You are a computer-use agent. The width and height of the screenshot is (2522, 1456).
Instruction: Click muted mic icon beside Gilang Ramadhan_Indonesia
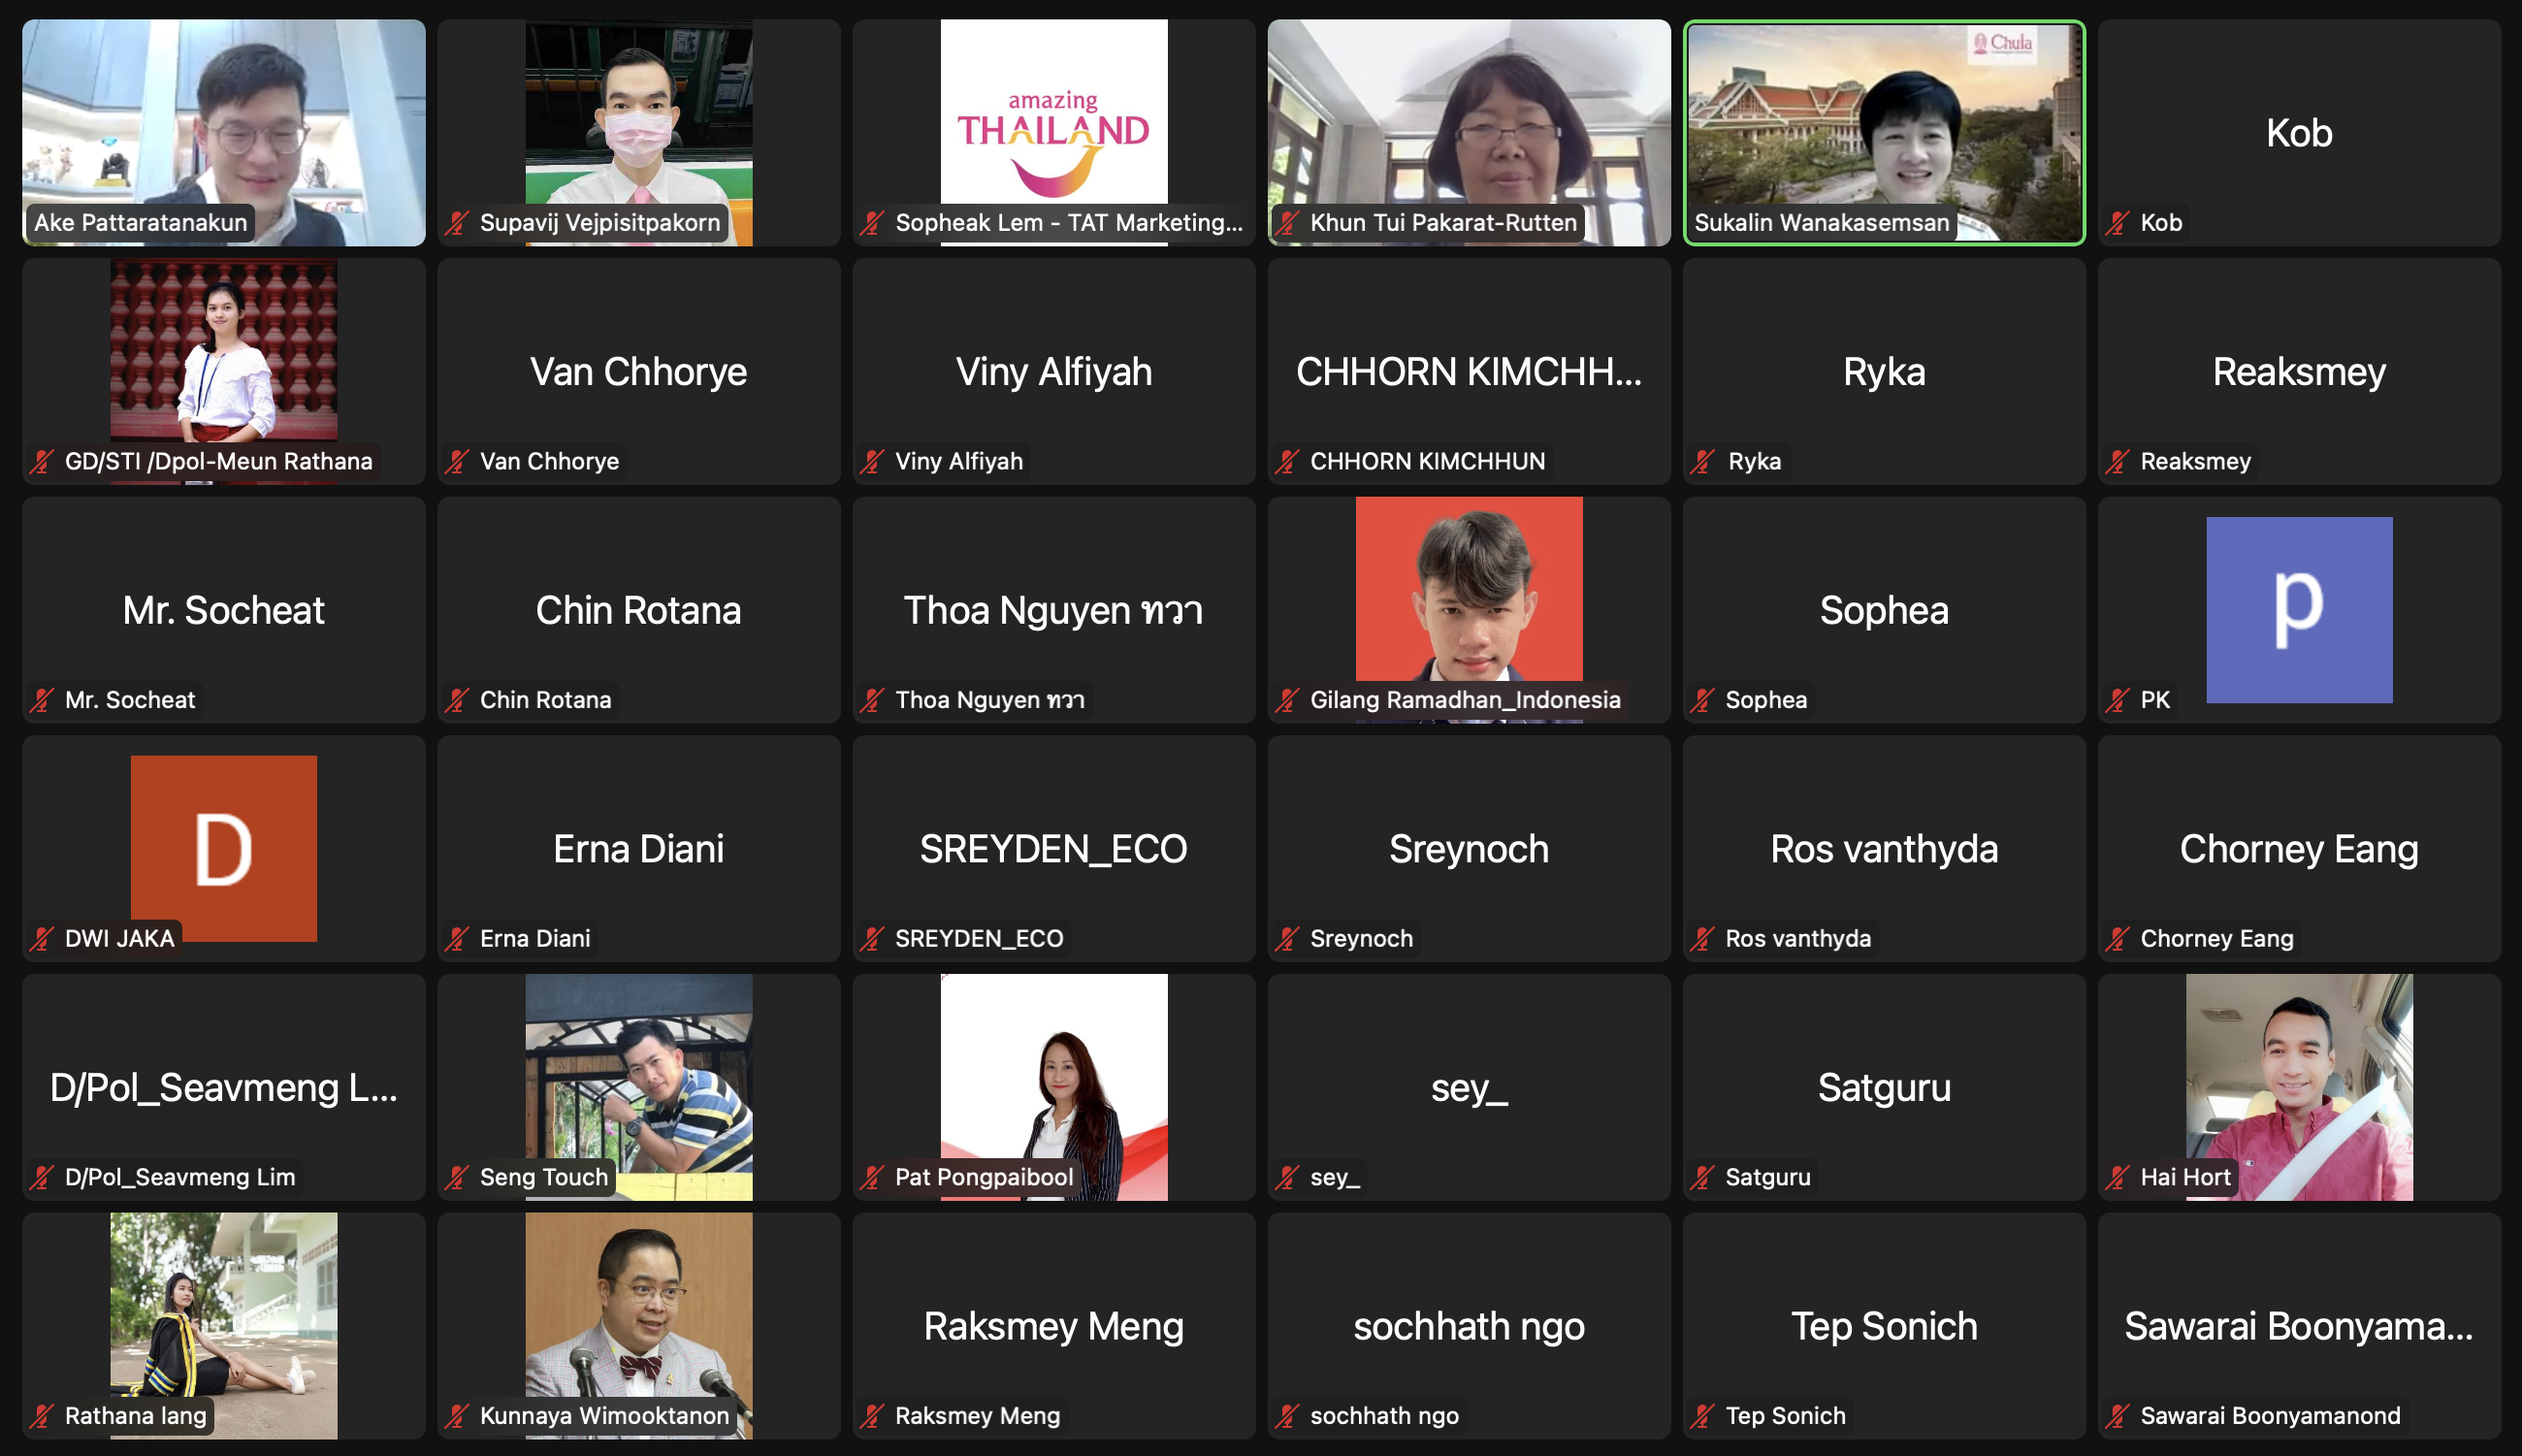tap(1287, 700)
